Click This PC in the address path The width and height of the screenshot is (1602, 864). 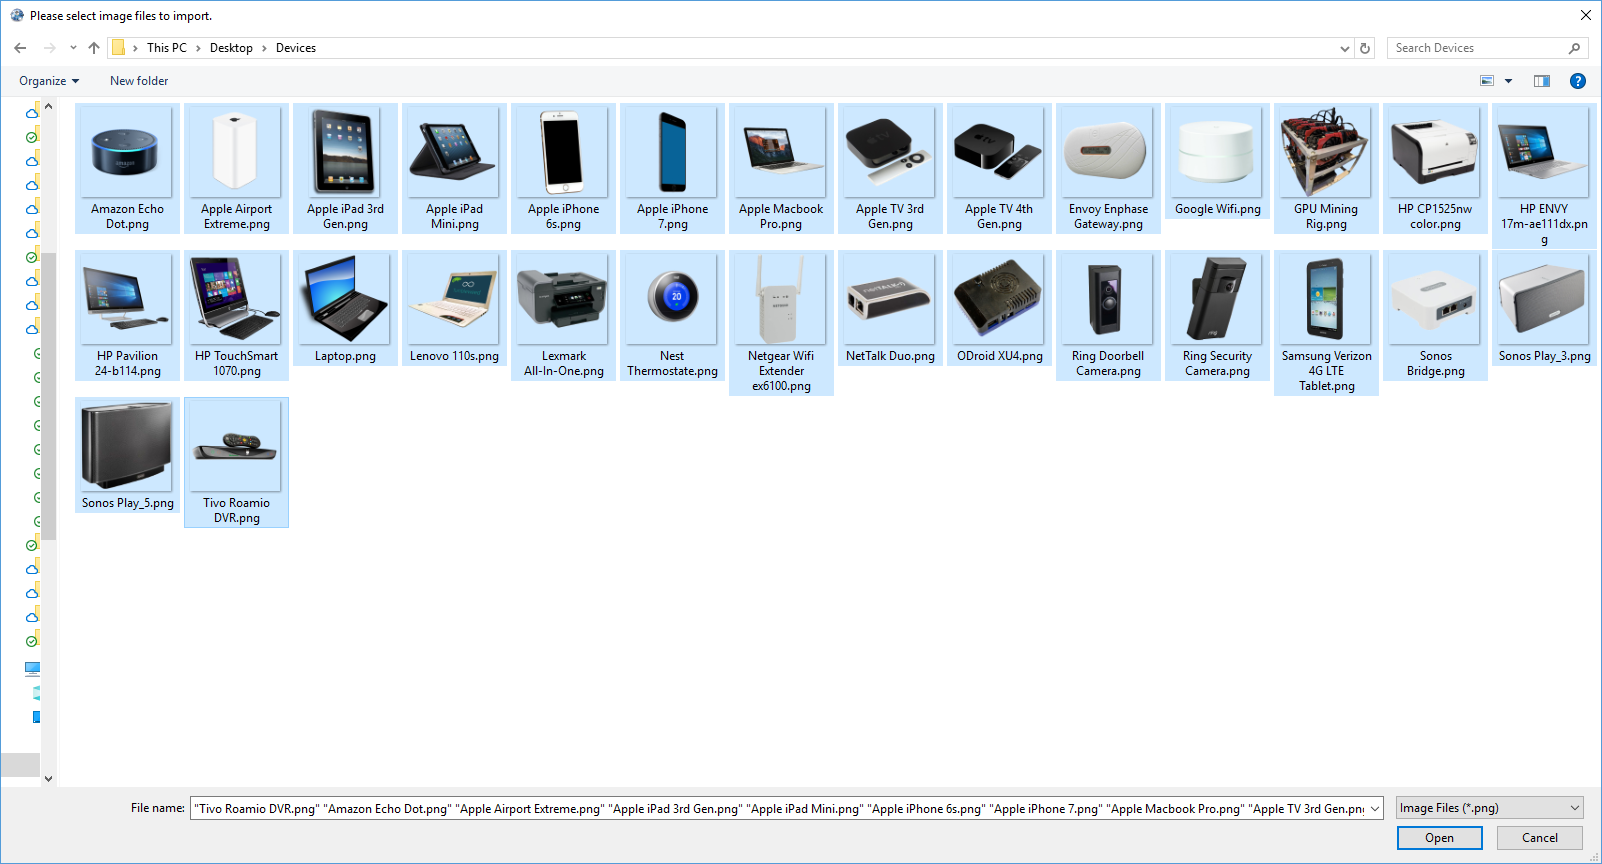pyautogui.click(x=167, y=48)
